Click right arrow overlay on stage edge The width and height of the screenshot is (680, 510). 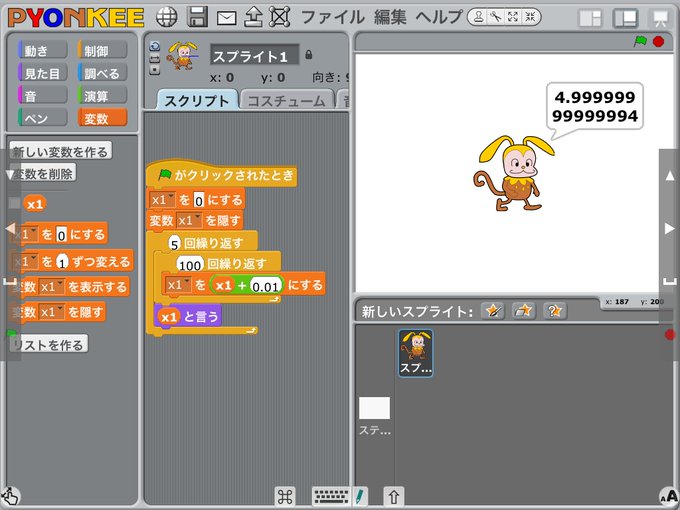670,228
